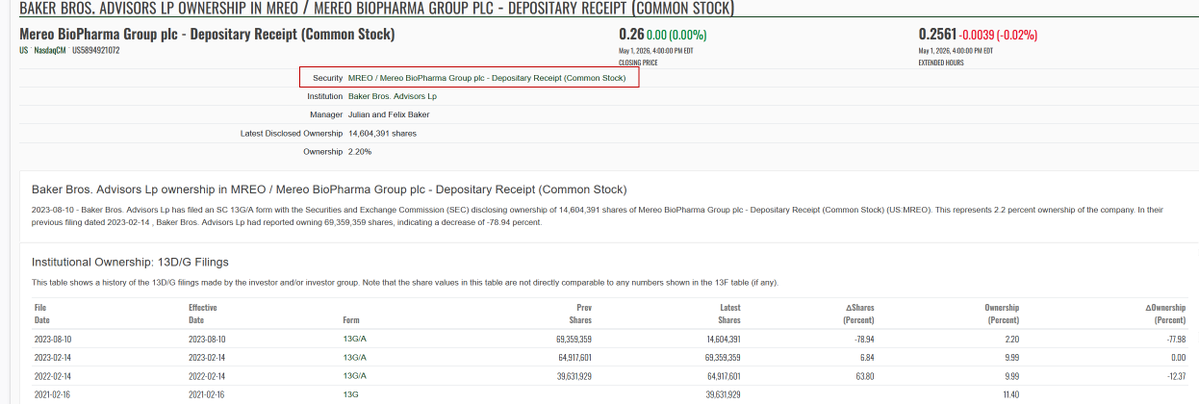Click Effective Date cell 2023-08-10

[x=207, y=339]
